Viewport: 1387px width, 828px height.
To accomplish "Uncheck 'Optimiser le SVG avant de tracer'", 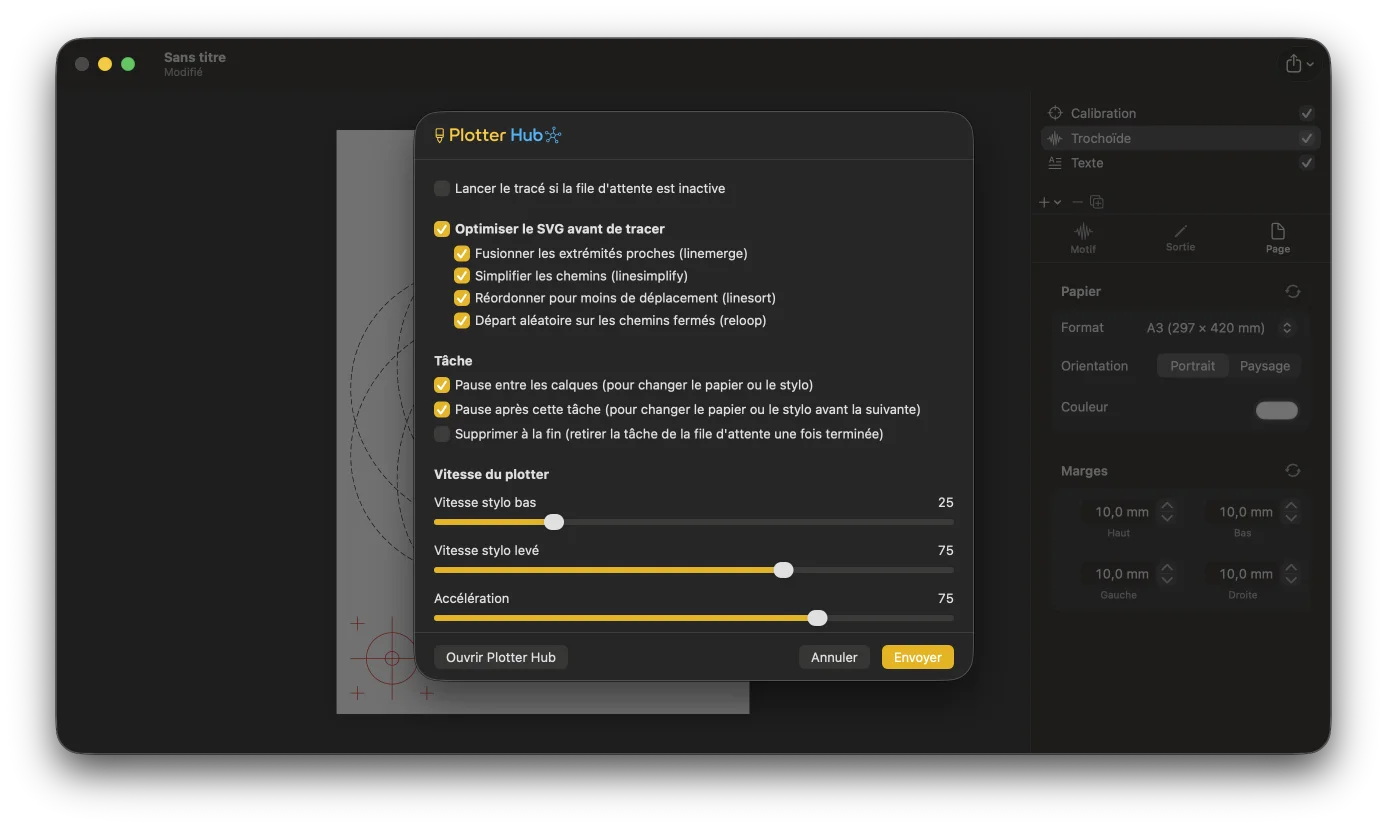I will tap(442, 229).
